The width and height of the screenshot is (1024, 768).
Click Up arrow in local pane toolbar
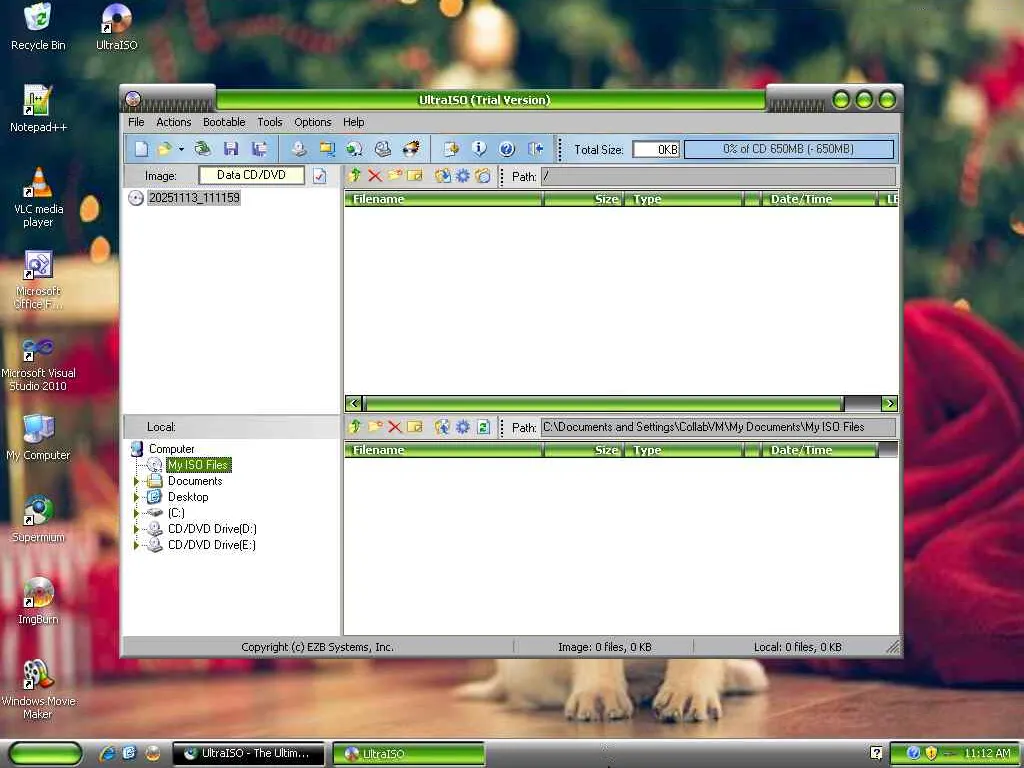coord(355,426)
